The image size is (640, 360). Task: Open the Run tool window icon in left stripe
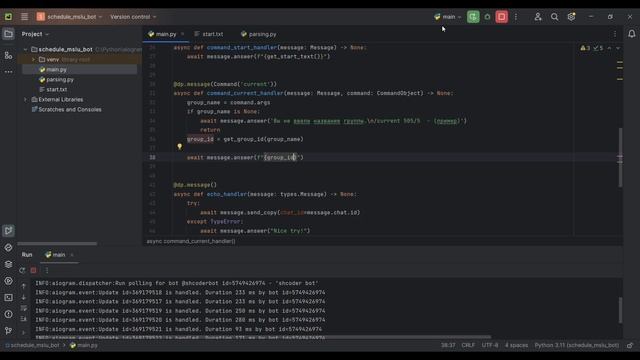tap(8, 231)
